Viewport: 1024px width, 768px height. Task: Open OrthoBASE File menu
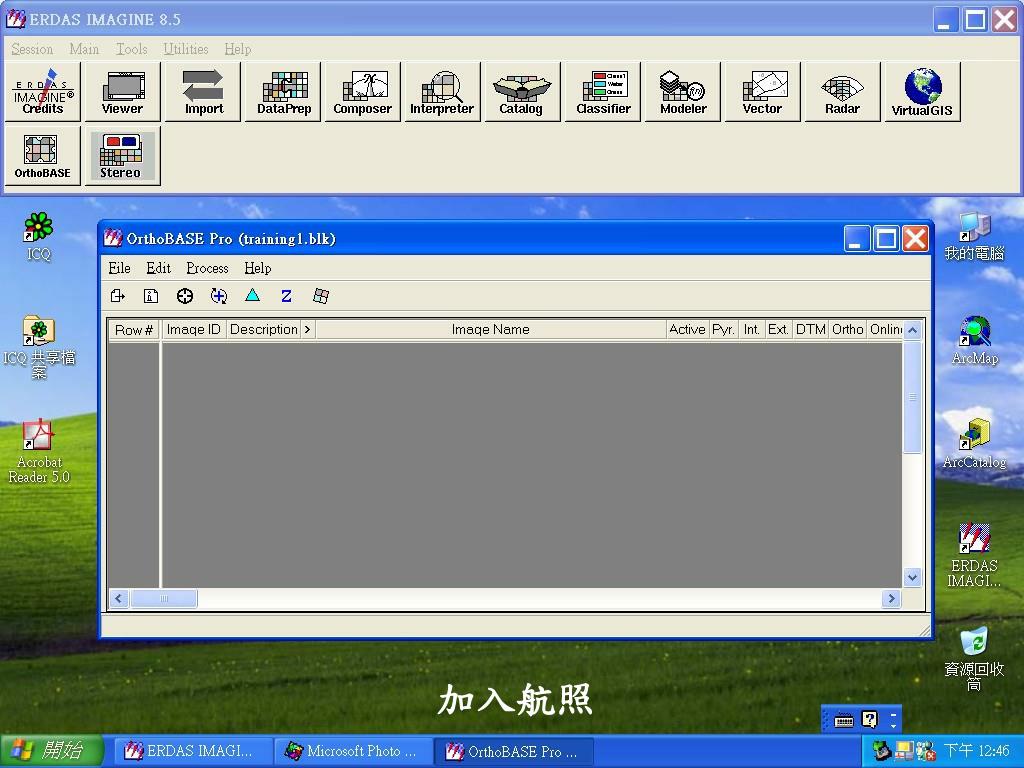[120, 268]
